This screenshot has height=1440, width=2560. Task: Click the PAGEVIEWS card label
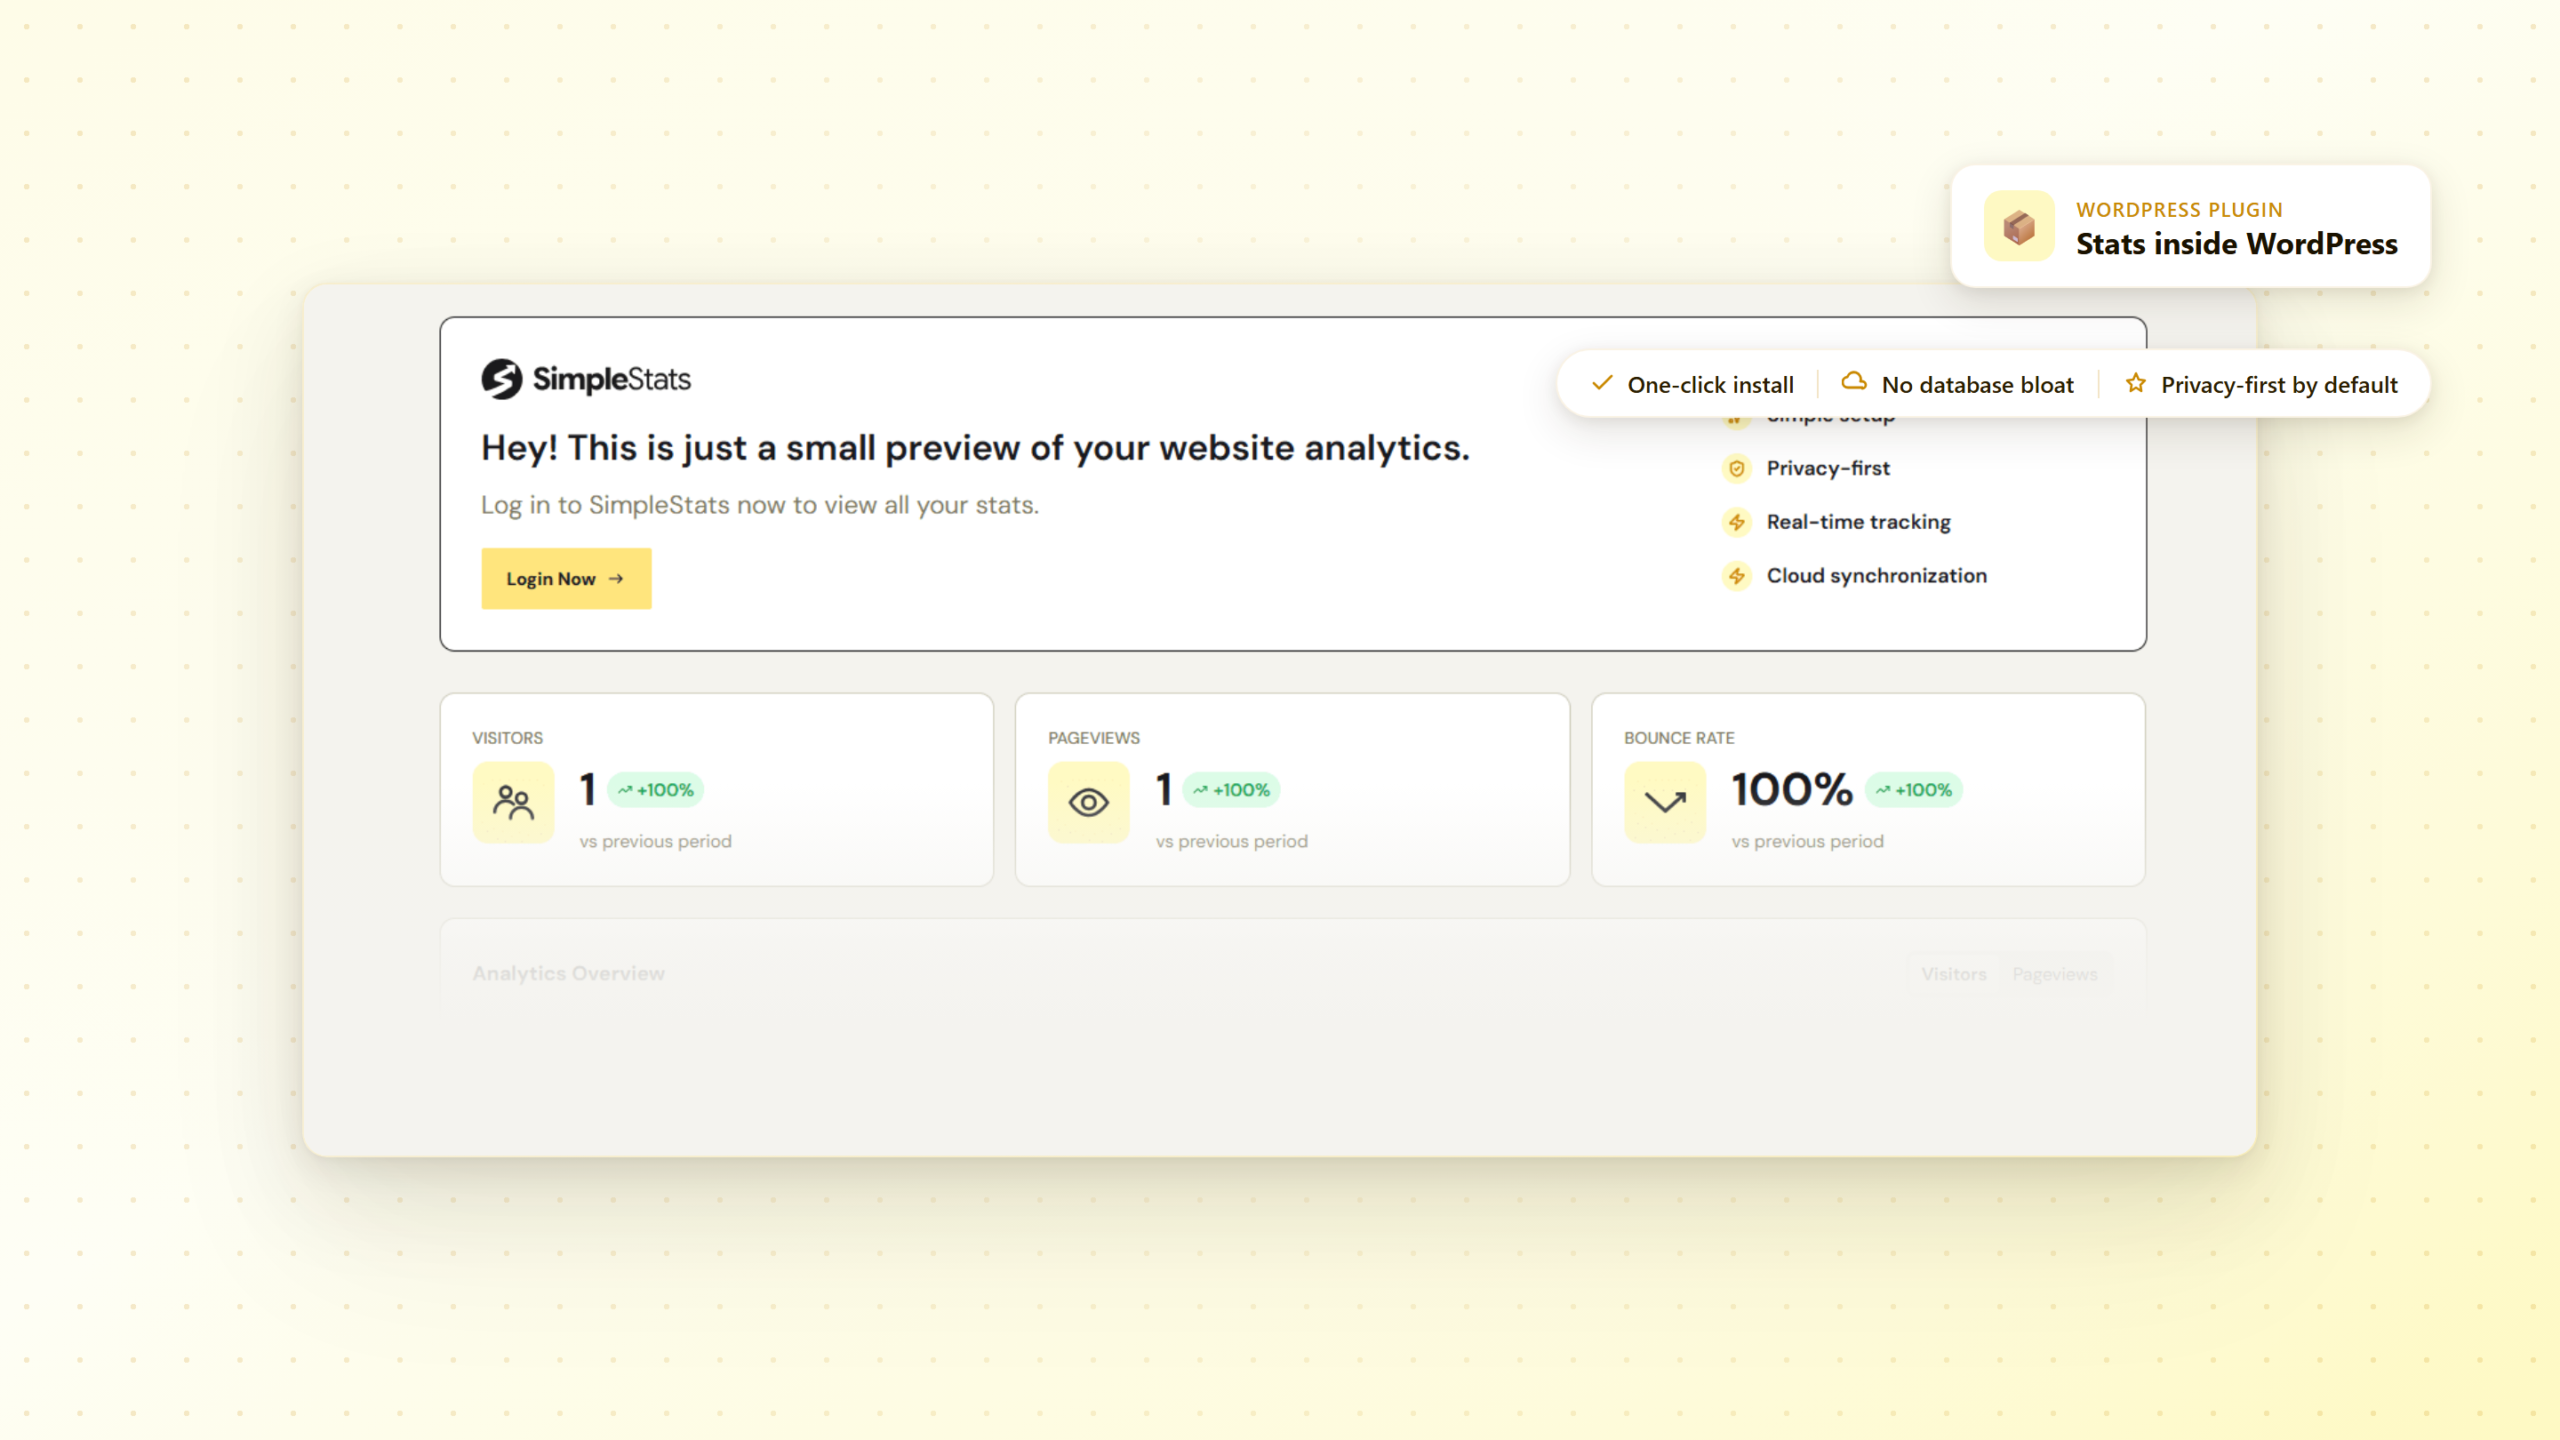click(1094, 738)
